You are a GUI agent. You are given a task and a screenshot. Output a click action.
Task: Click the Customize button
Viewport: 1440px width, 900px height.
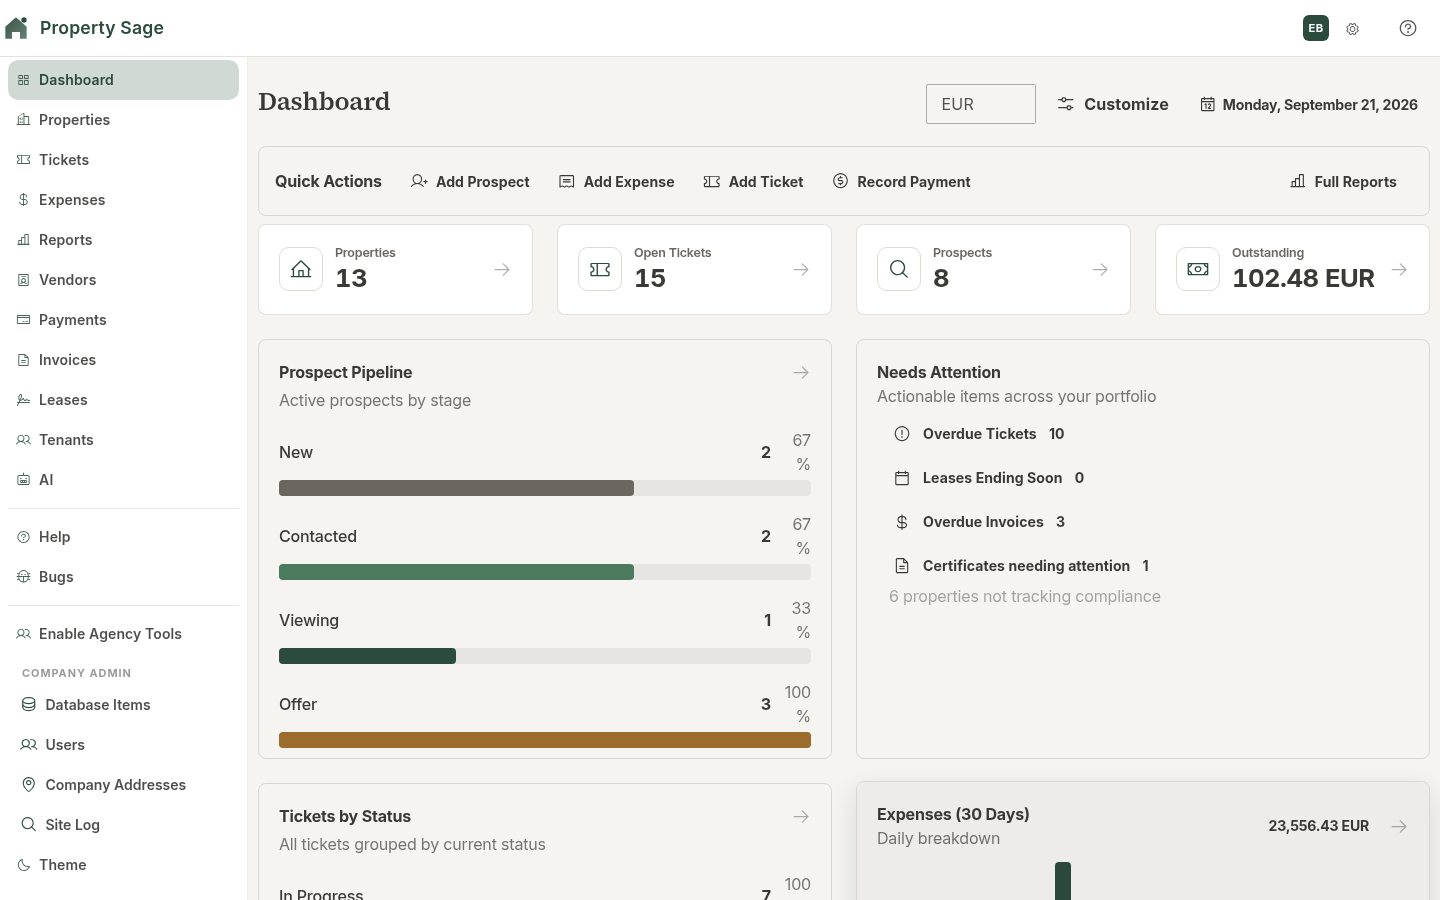point(1113,104)
